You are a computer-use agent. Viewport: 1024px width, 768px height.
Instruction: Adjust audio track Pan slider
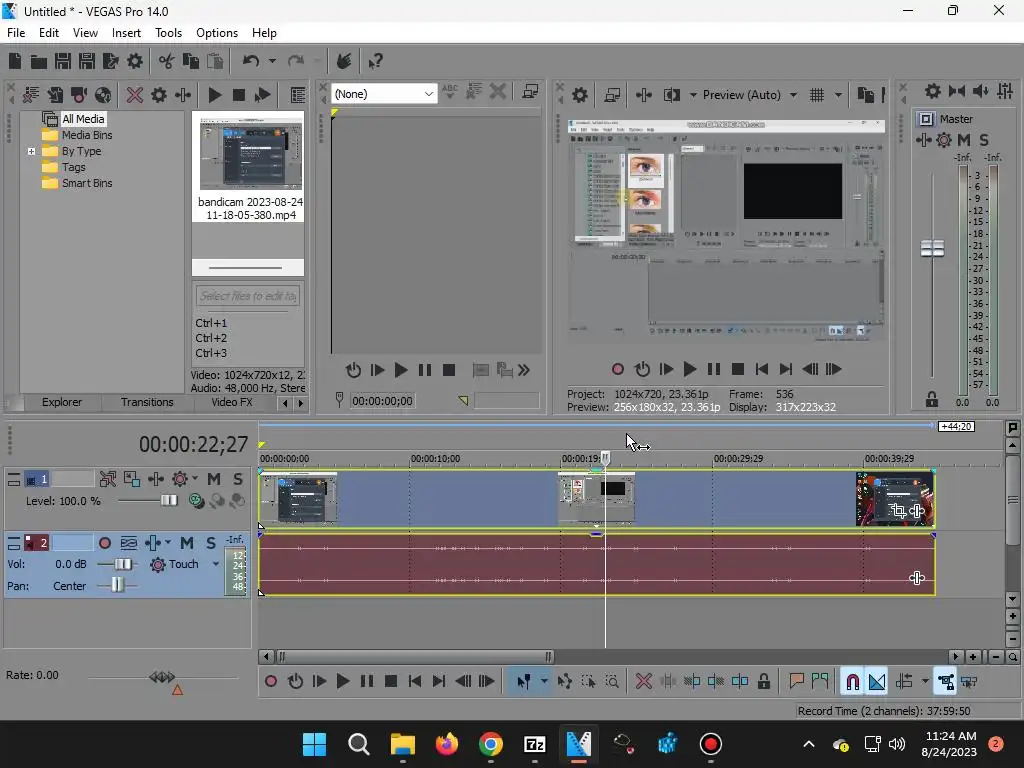116,586
